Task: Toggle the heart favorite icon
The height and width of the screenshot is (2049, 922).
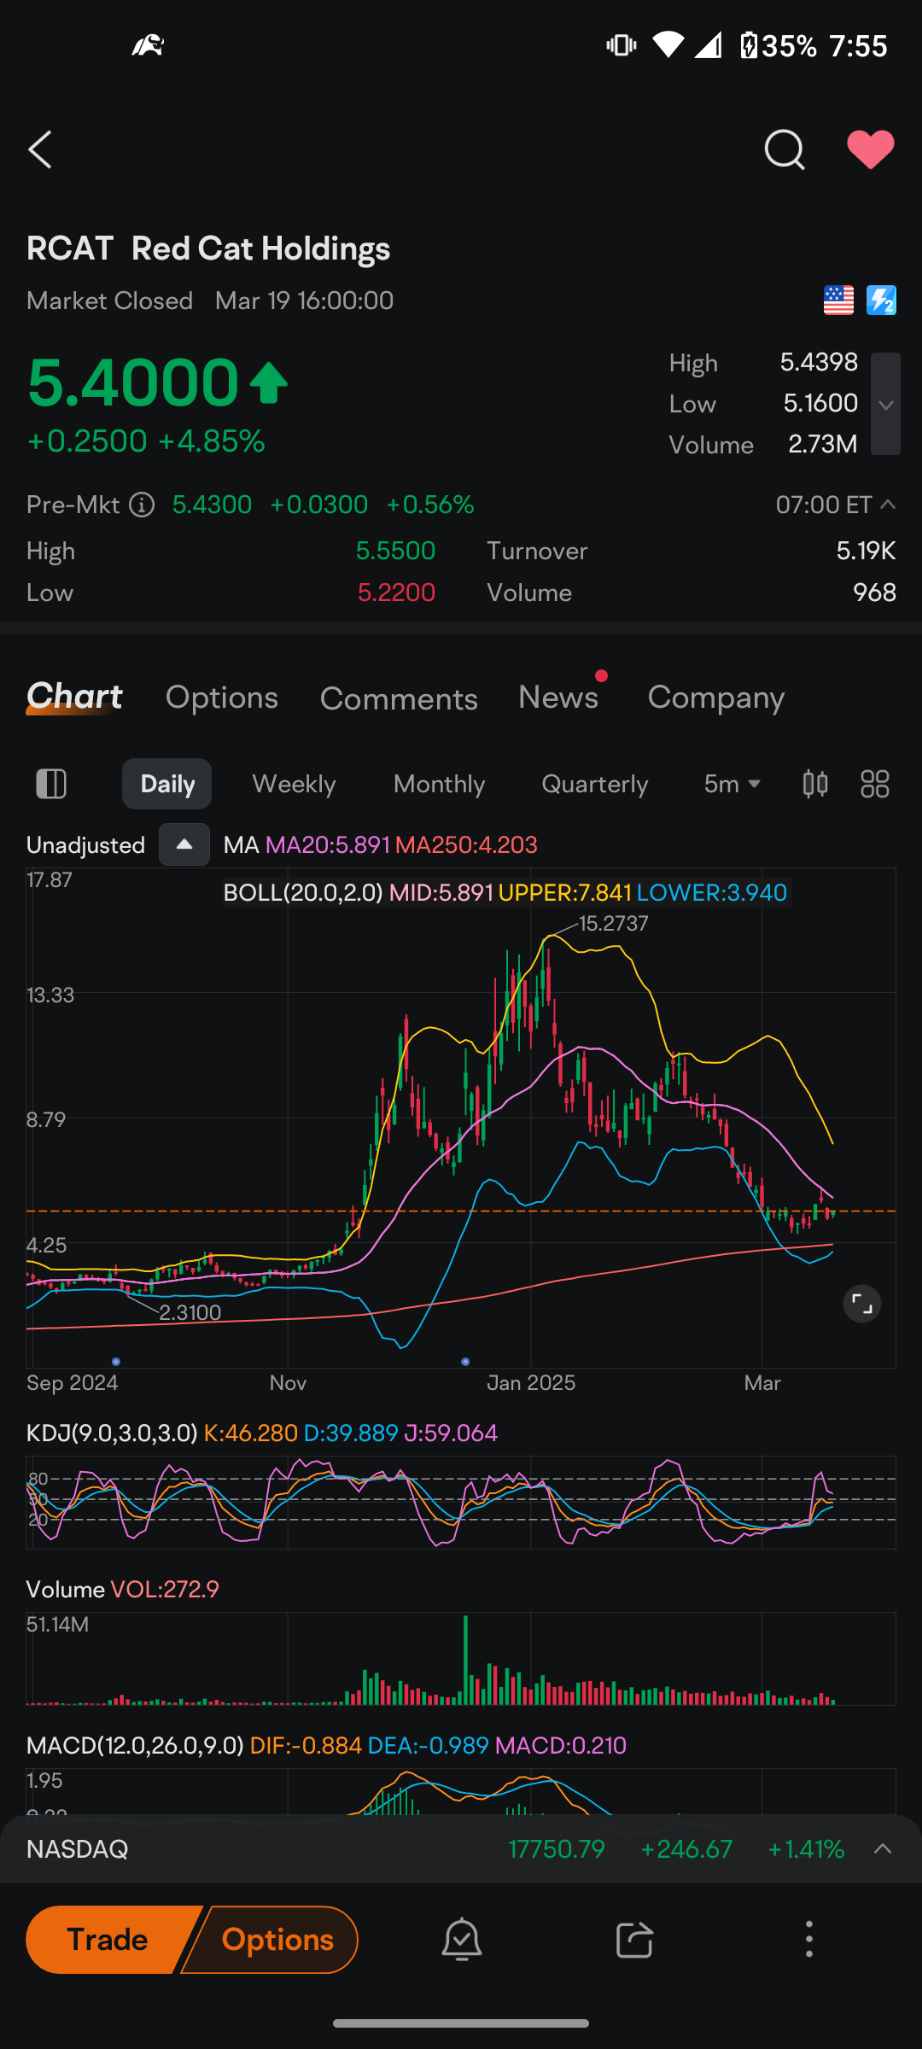Action: 870,150
